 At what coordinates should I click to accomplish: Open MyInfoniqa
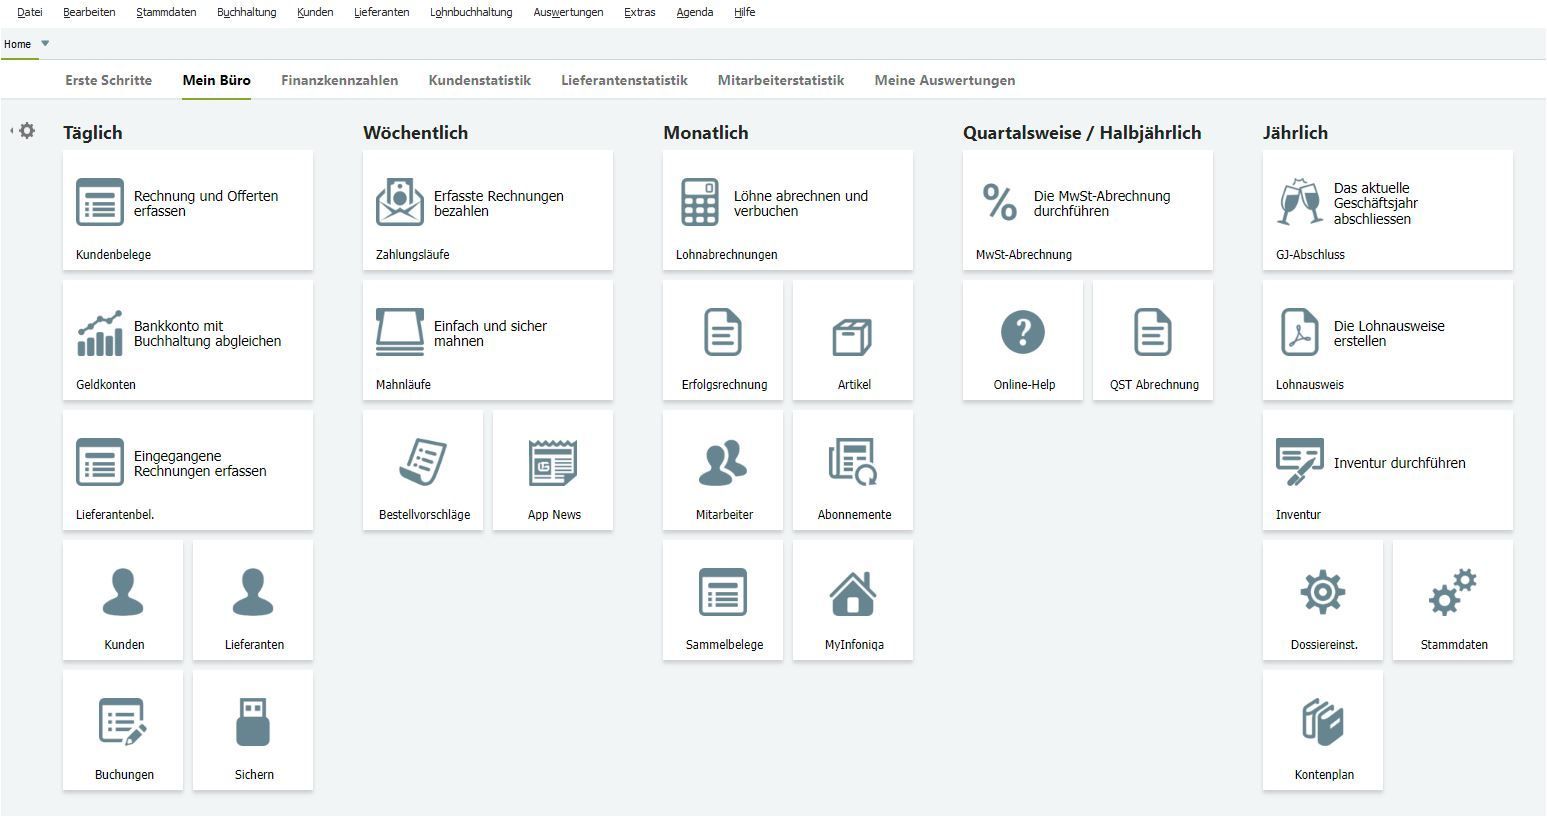[852, 600]
